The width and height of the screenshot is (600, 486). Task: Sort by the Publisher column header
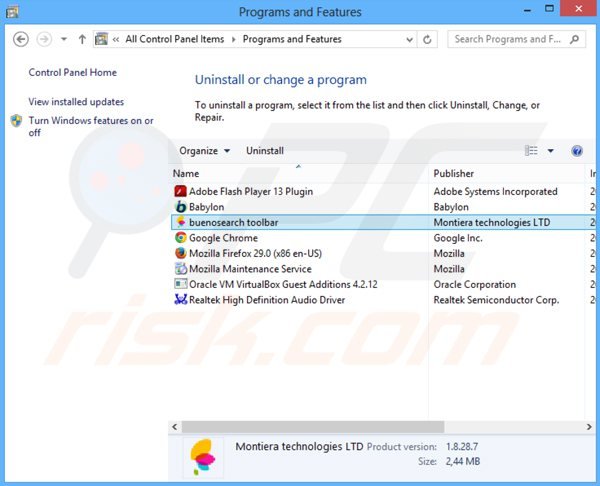click(506, 173)
